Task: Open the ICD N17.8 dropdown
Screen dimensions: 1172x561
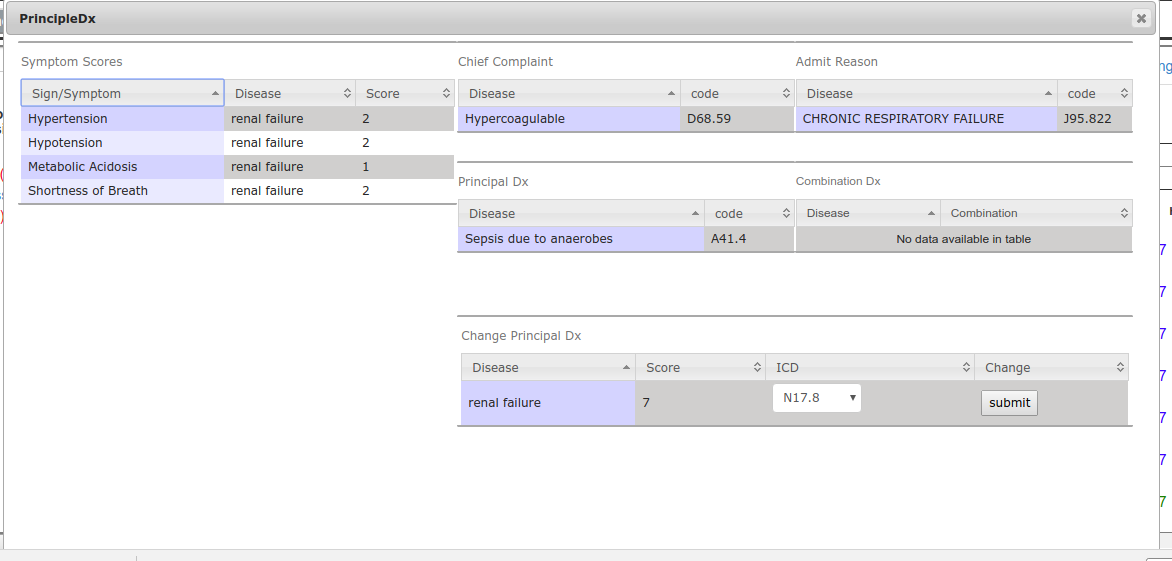Action: click(x=817, y=398)
